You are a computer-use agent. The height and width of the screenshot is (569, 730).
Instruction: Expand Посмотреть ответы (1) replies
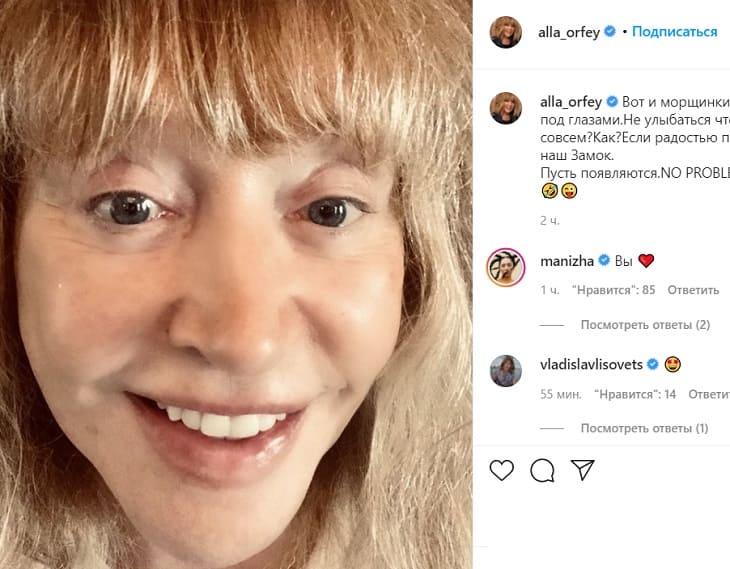pos(644,429)
